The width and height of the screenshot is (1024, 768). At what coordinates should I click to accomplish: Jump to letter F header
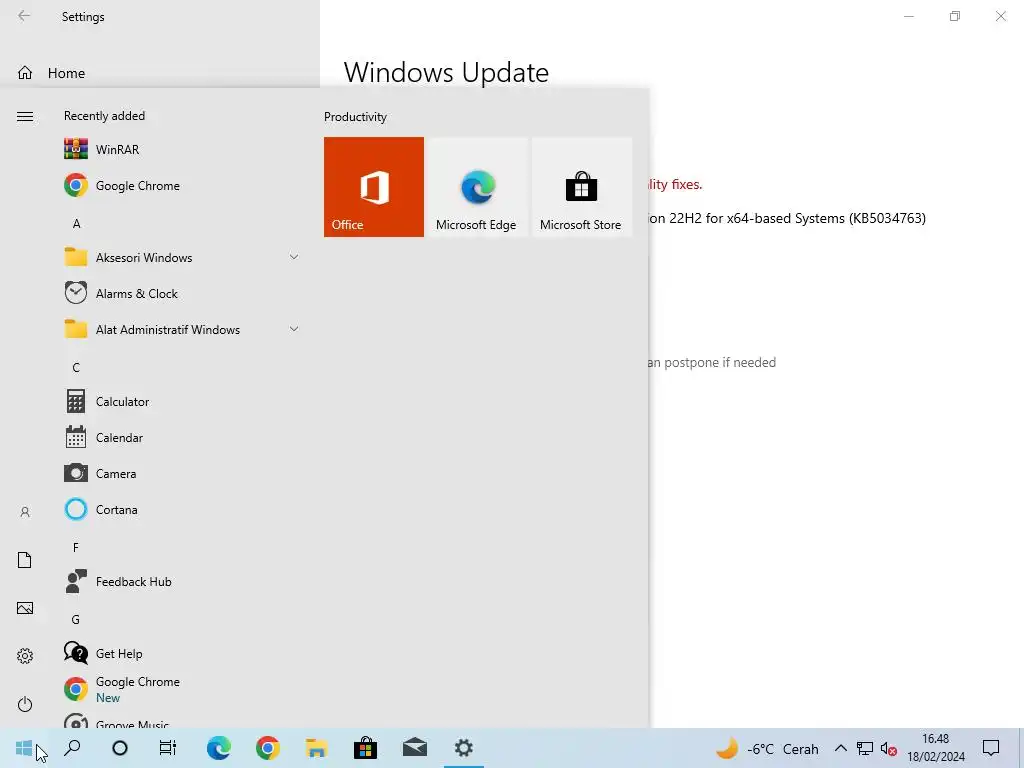(76, 547)
